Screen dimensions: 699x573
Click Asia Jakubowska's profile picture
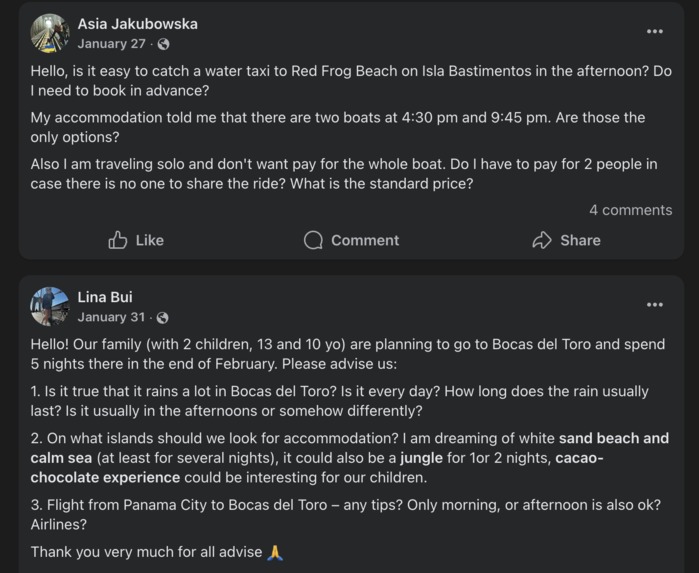point(49,33)
